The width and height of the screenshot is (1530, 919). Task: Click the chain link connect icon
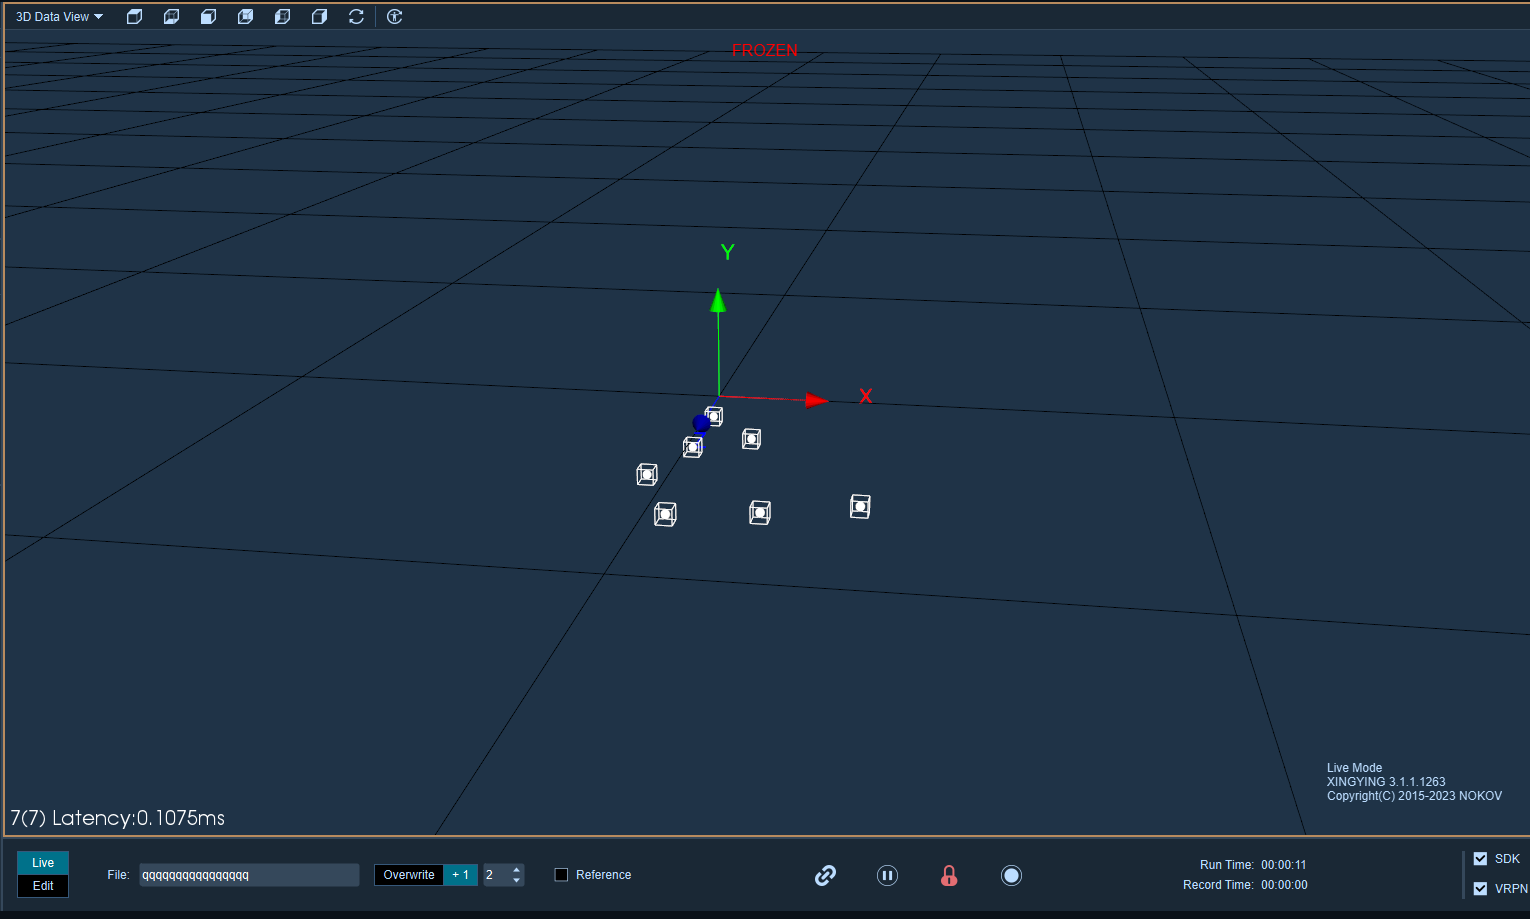[x=825, y=875]
